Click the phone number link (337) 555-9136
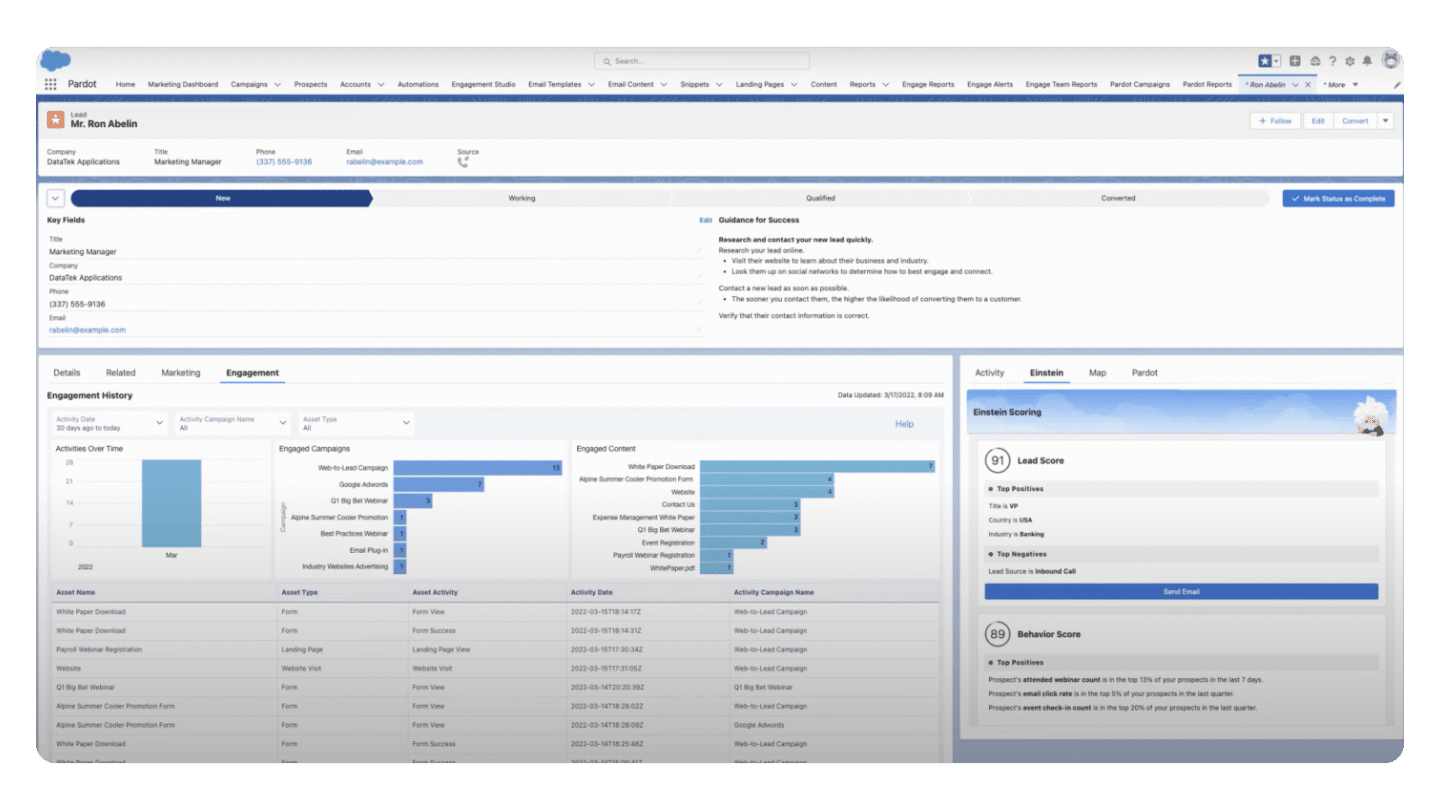 click(284, 162)
